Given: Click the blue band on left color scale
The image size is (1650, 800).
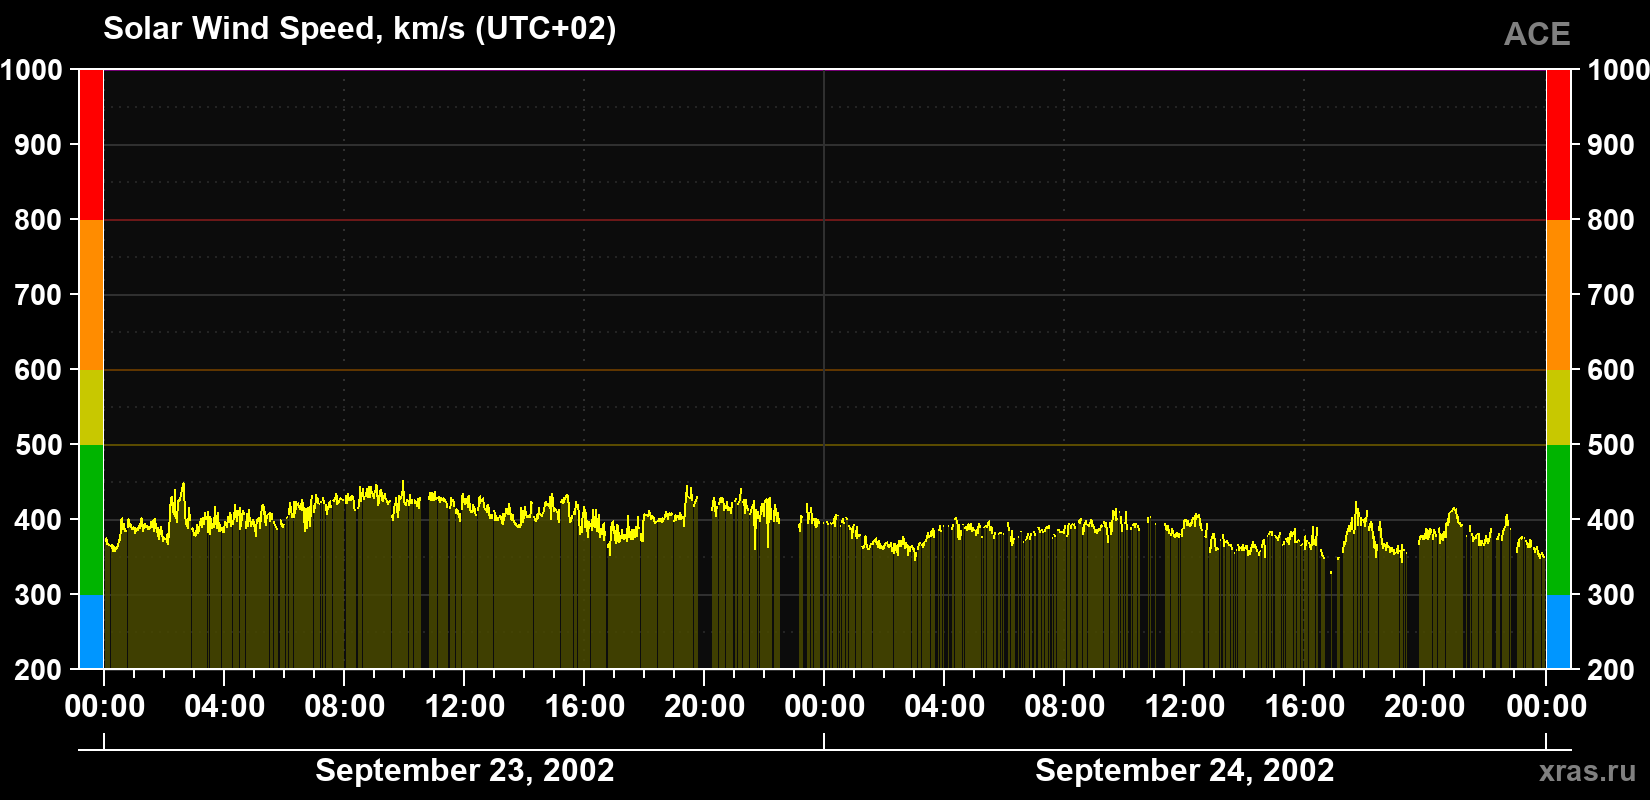Looking at the screenshot, I should point(91,632).
